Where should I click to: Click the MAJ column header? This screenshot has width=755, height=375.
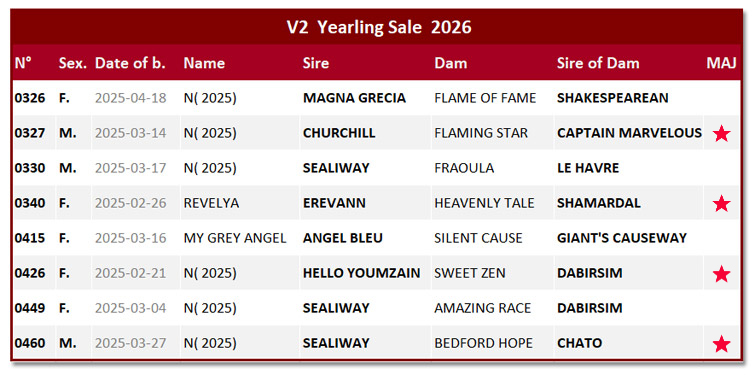[721, 63]
